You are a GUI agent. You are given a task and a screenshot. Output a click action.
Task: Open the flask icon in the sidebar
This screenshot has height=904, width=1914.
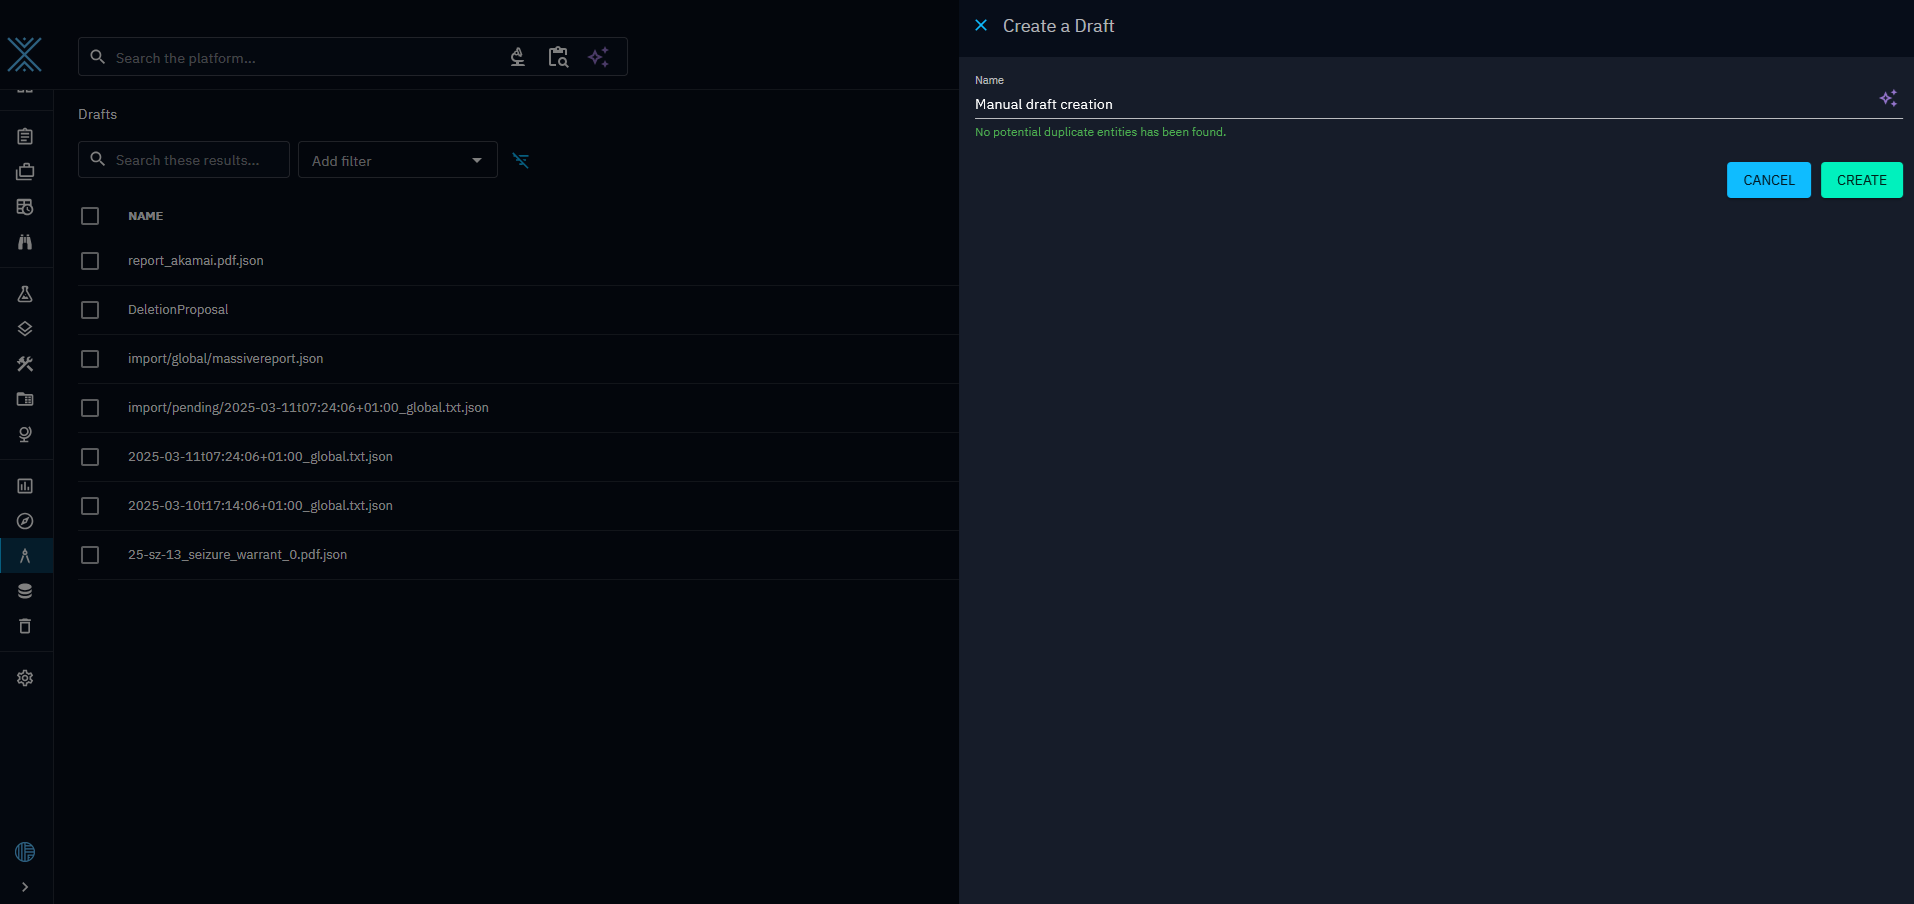(x=25, y=294)
